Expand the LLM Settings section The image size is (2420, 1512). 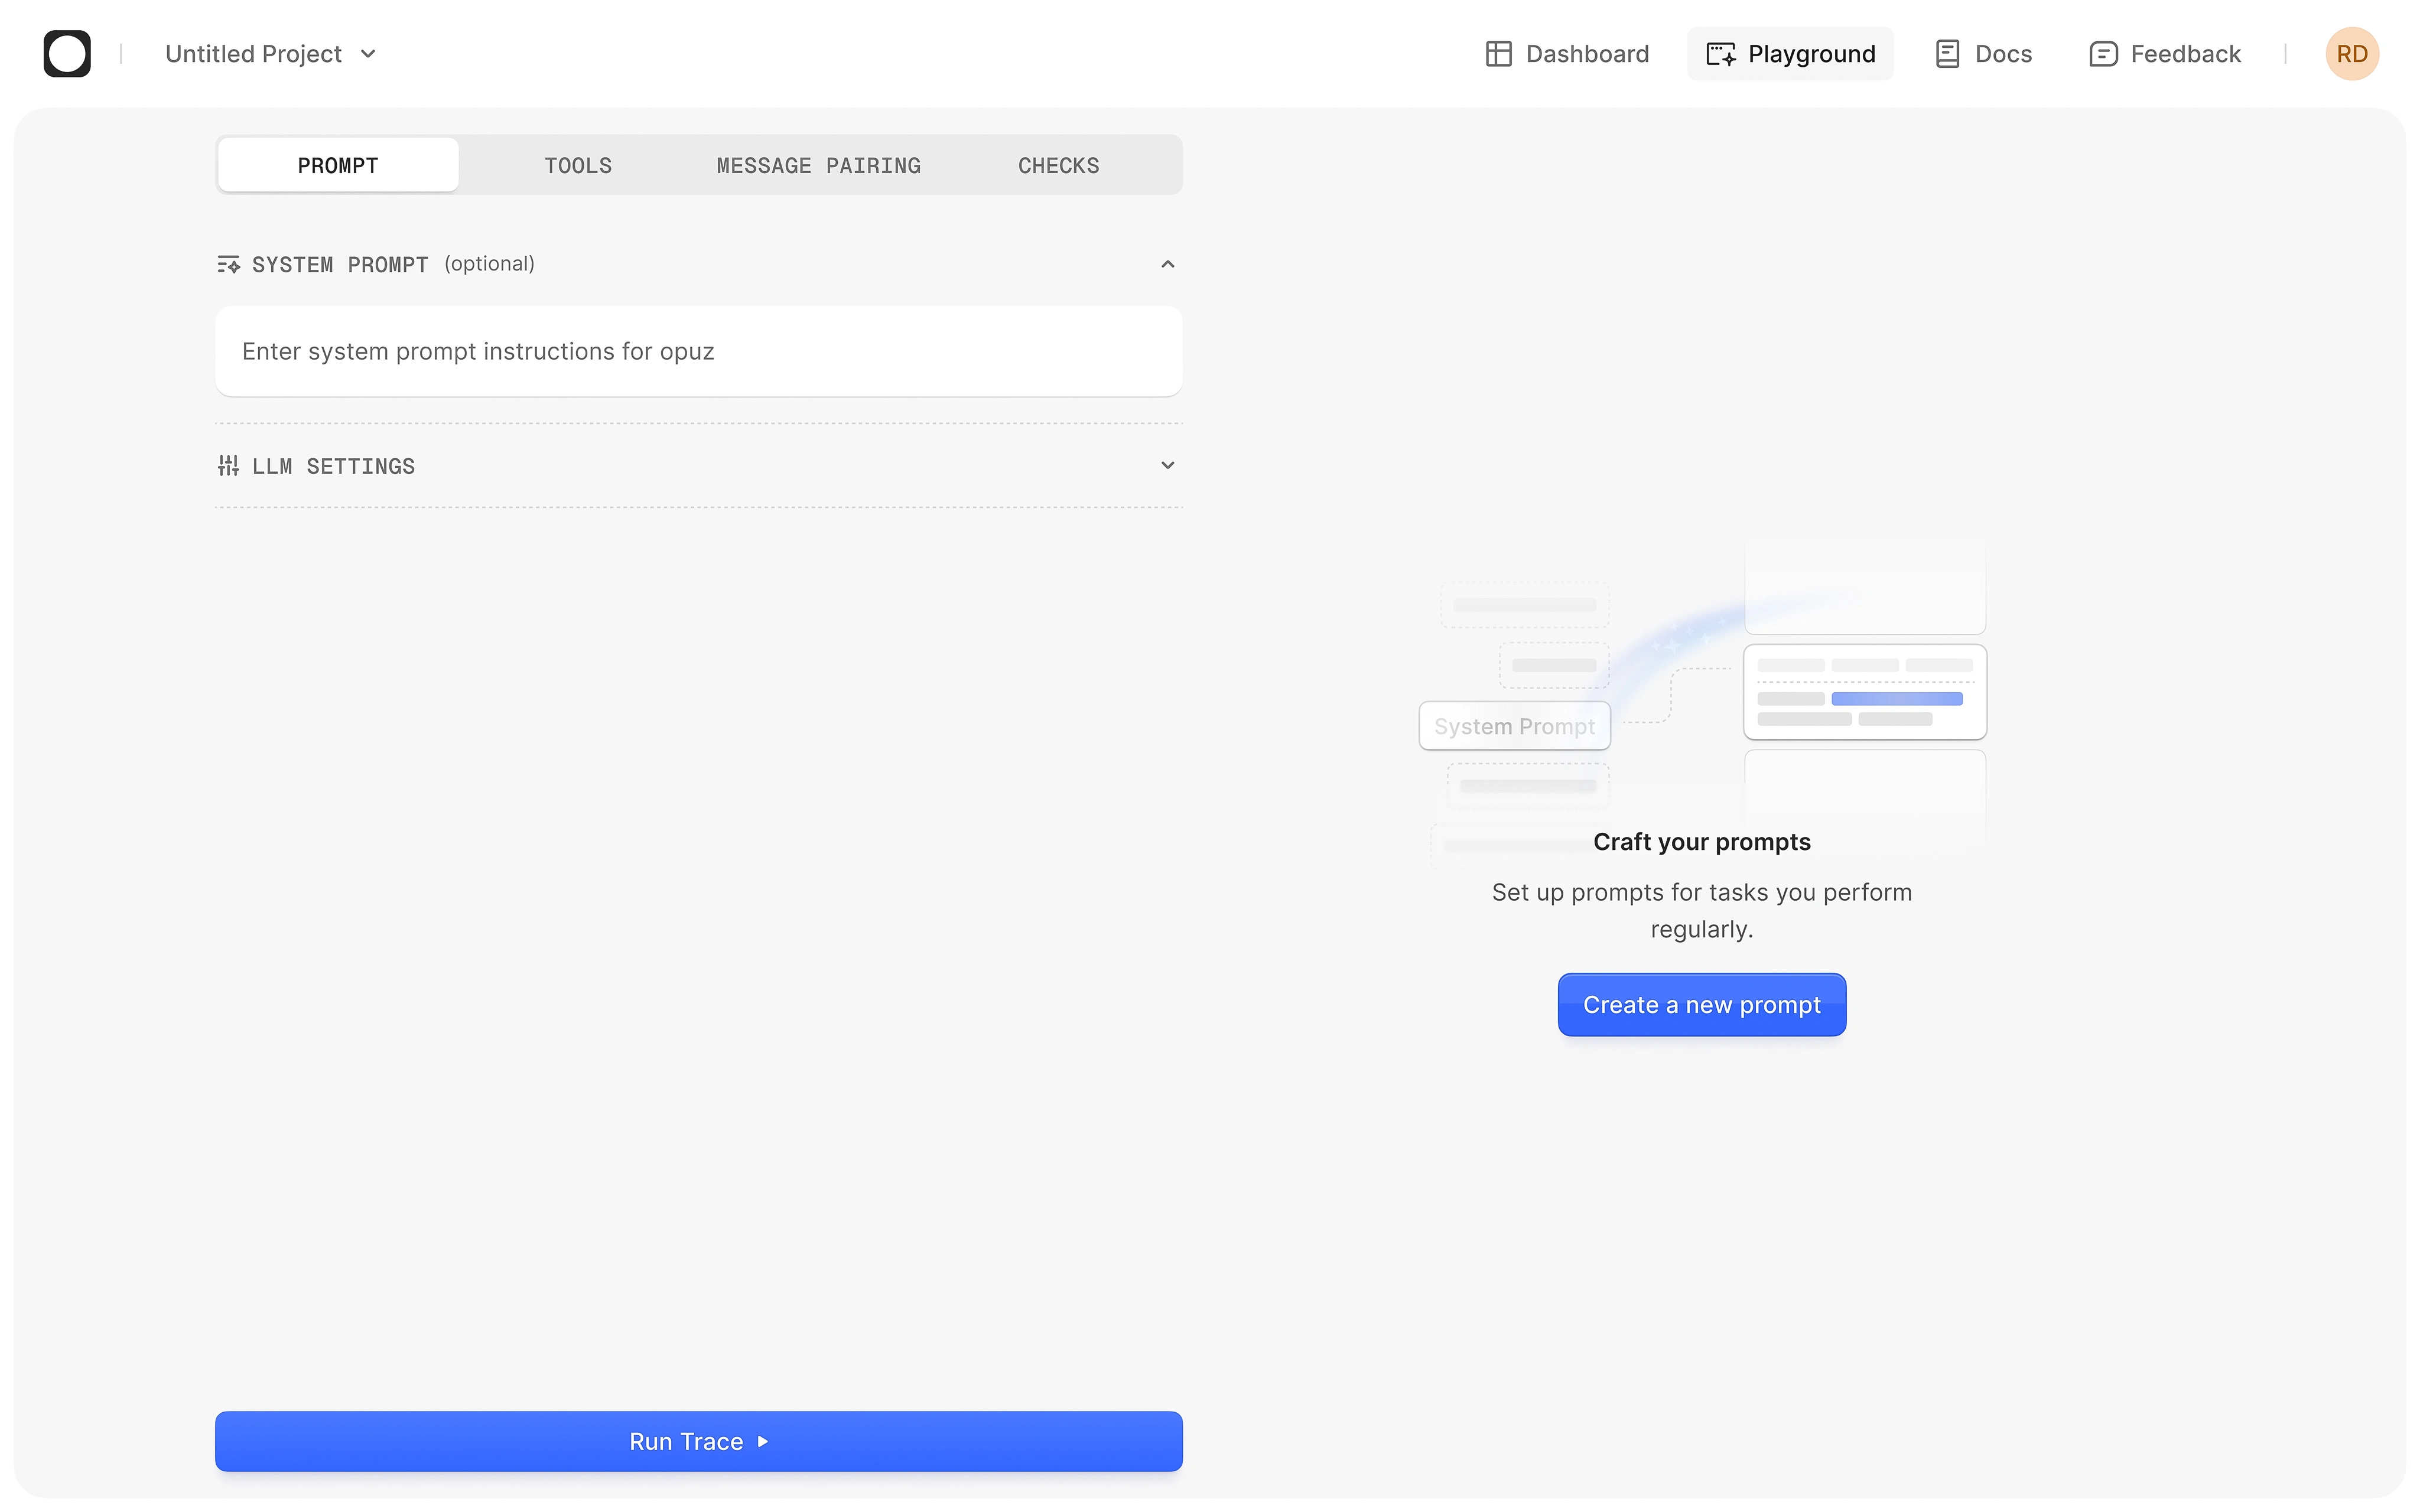(1167, 466)
